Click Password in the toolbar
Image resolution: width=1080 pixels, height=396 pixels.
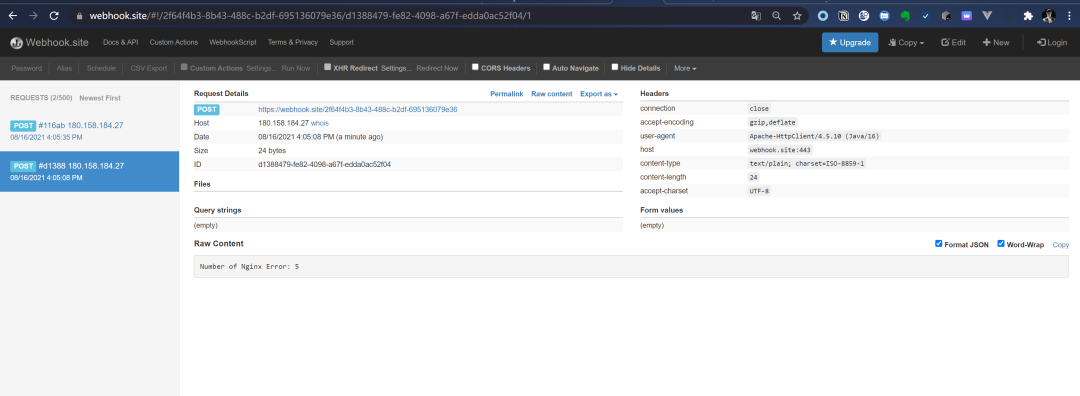coord(27,68)
